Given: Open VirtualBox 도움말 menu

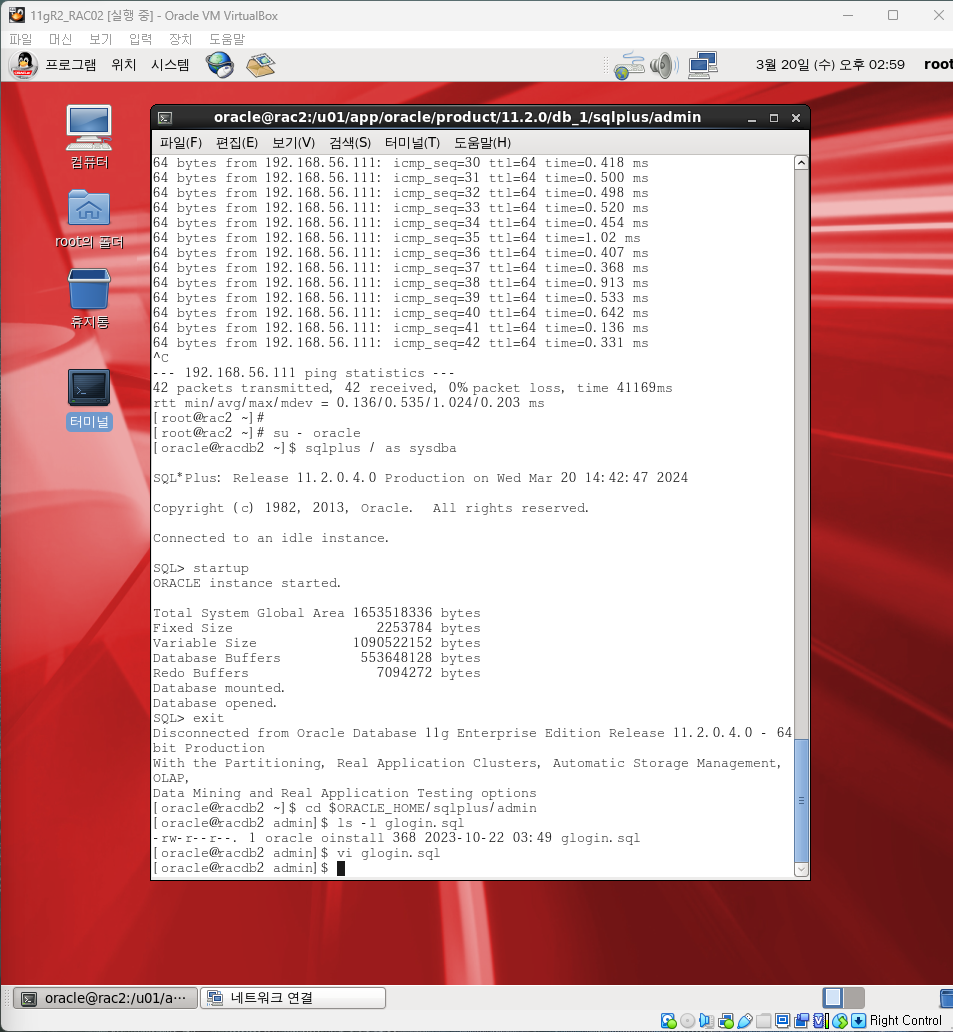Looking at the screenshot, I should (227, 39).
